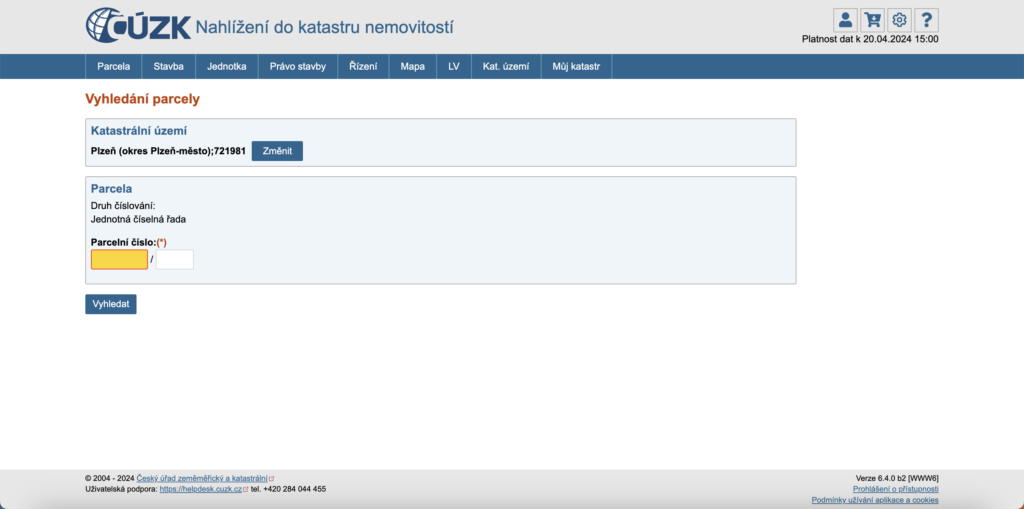Switch to Právo stavby section
Image resolution: width=1024 pixels, height=509 pixels.
pos(298,66)
